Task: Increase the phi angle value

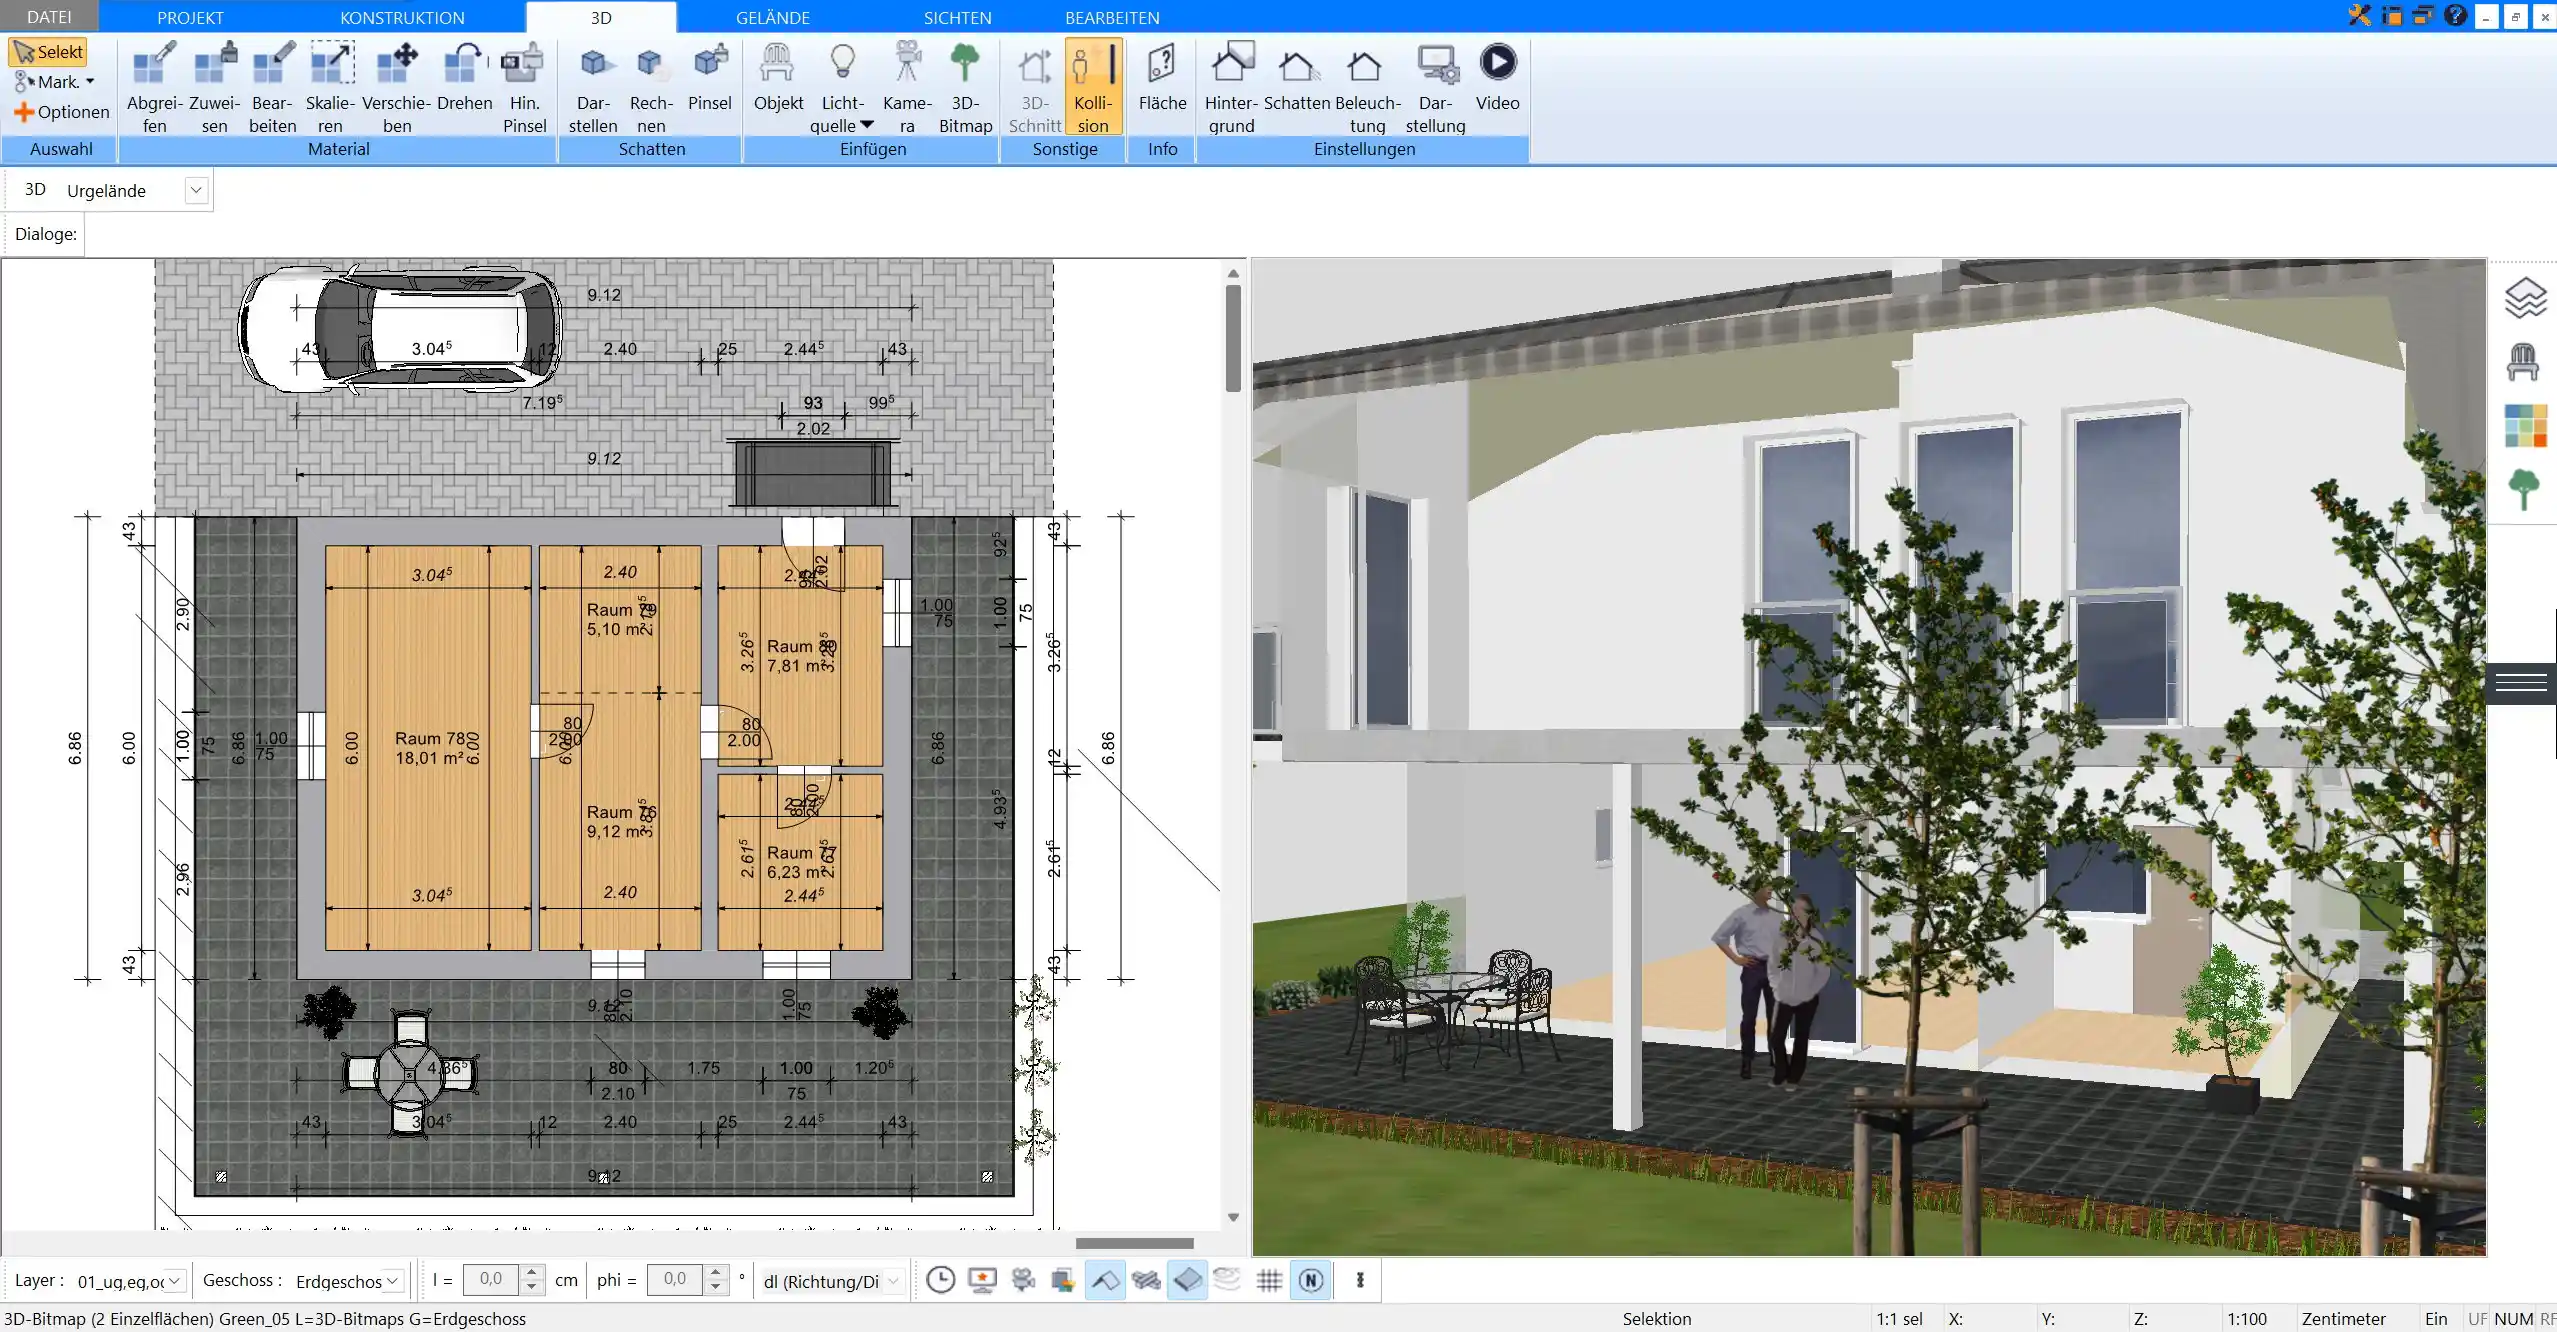Action: click(x=715, y=1273)
